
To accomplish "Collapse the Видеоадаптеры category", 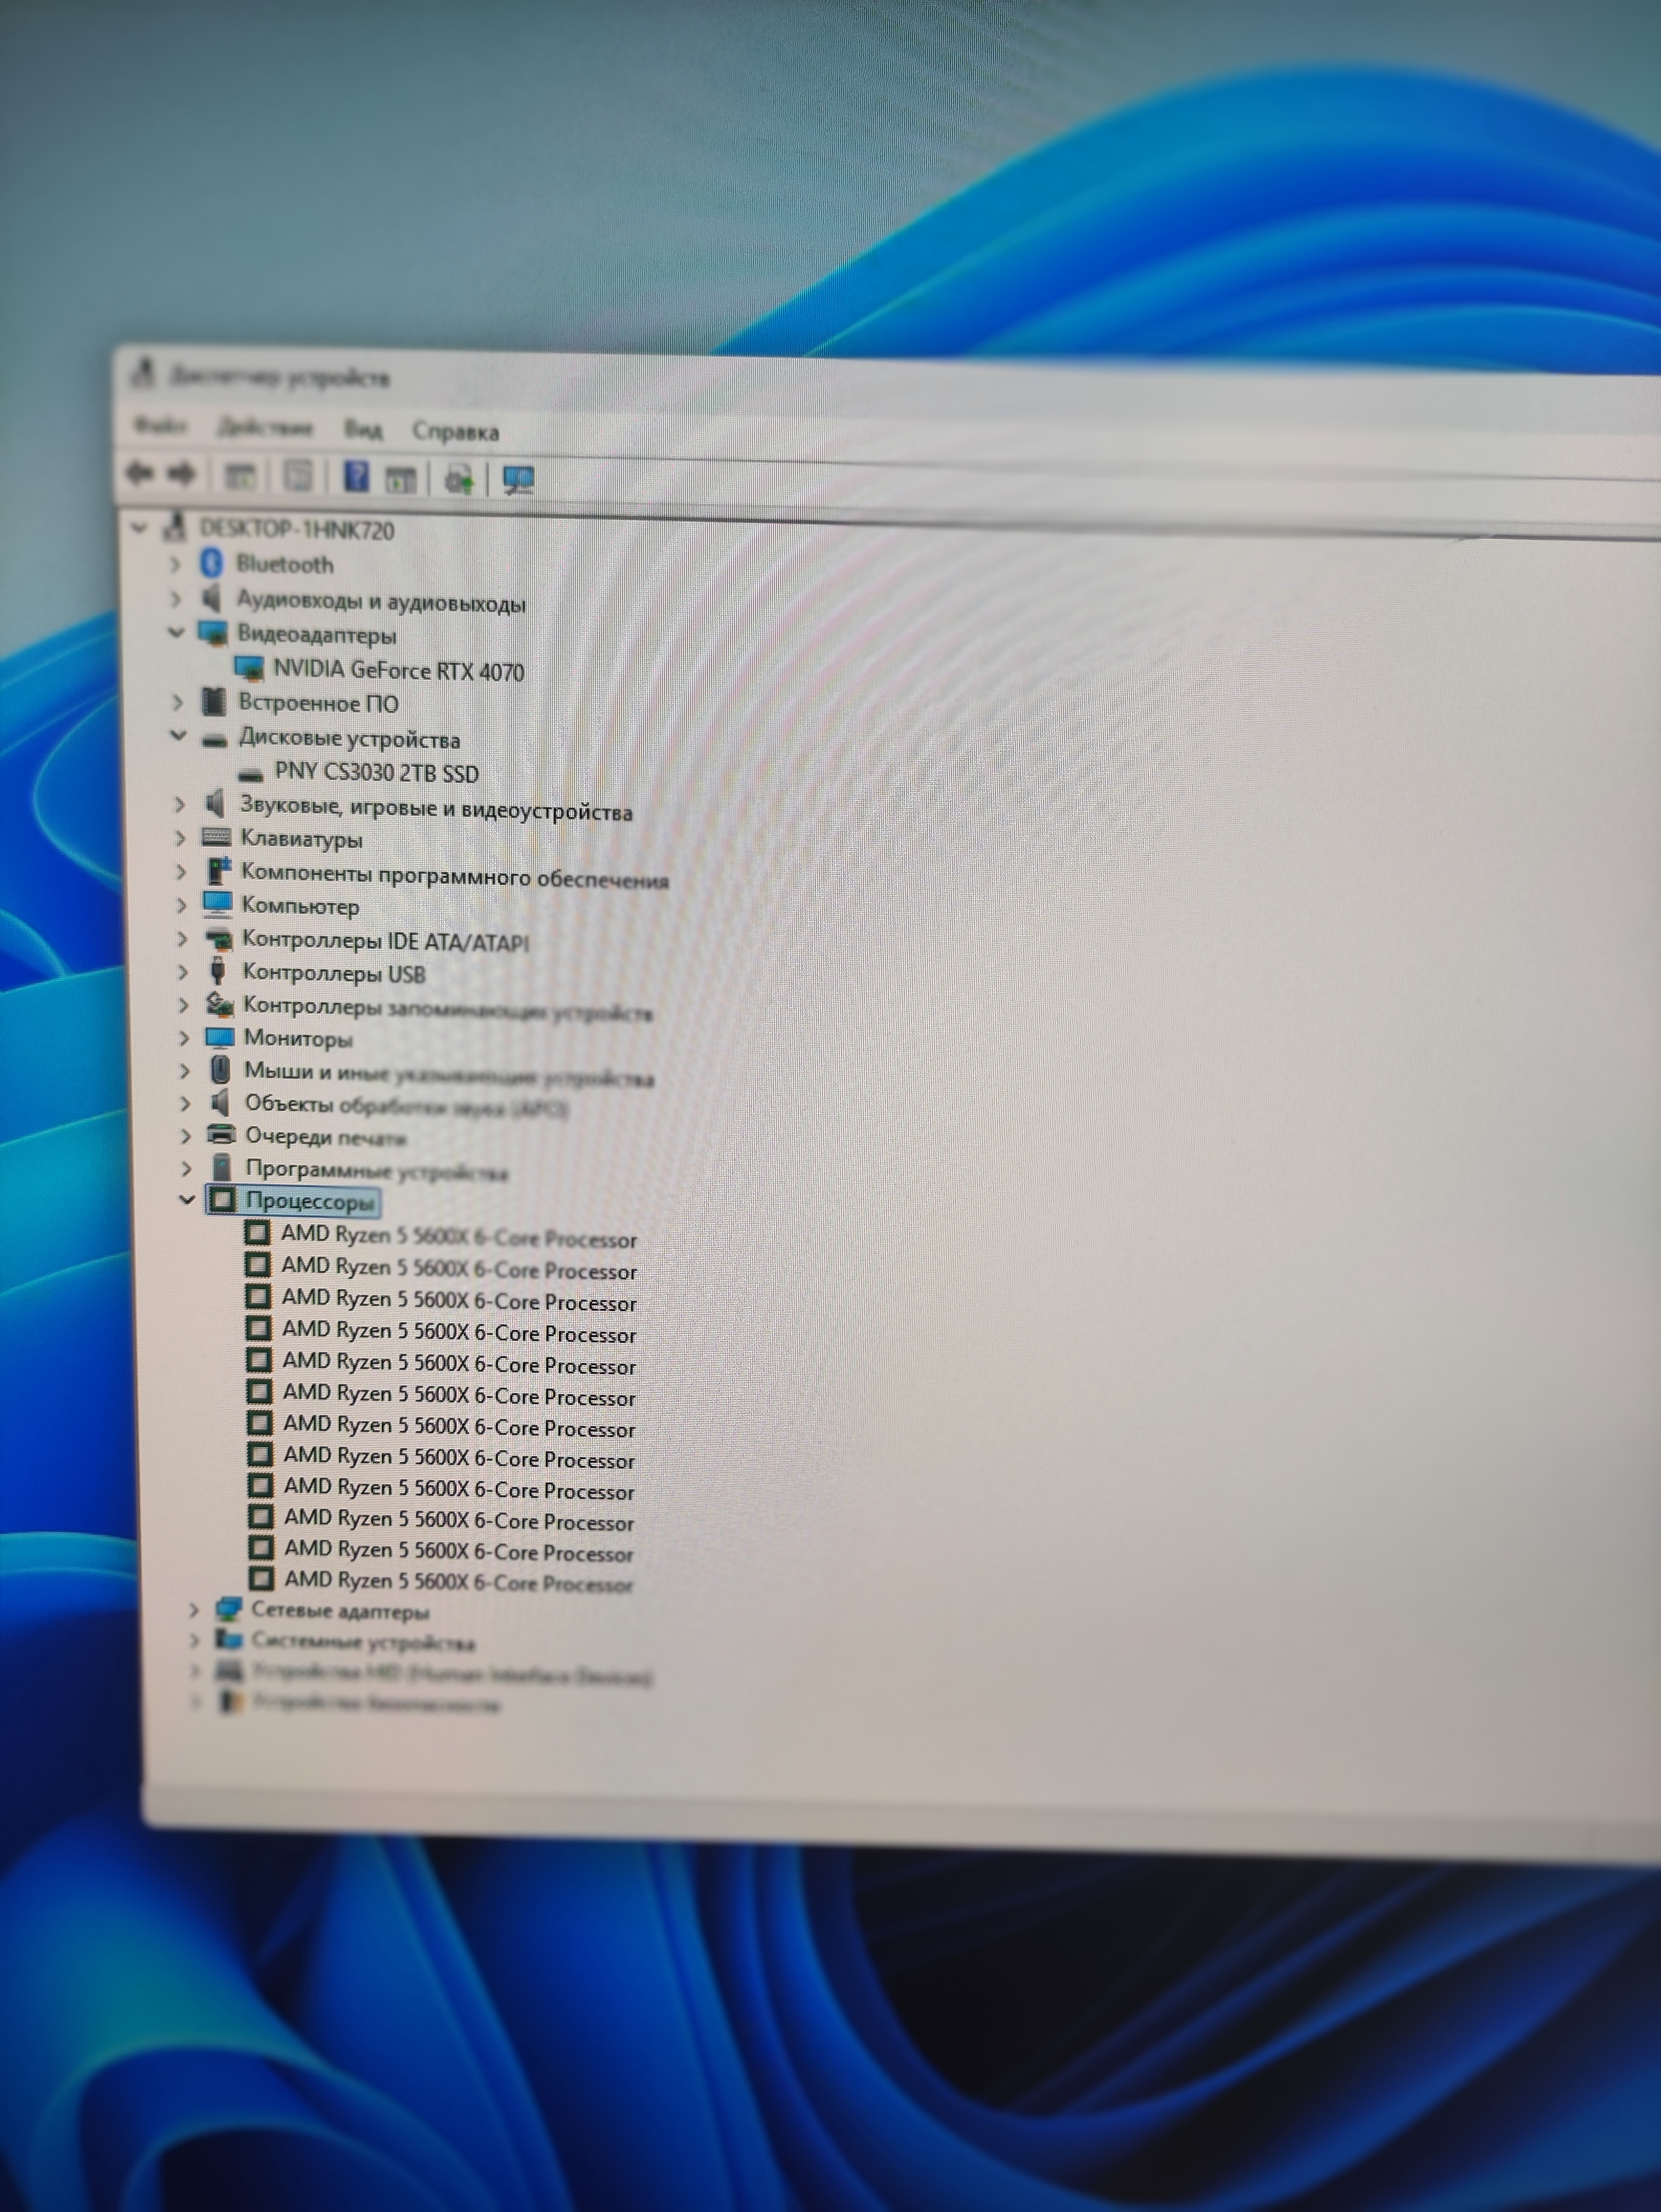I will (176, 632).
